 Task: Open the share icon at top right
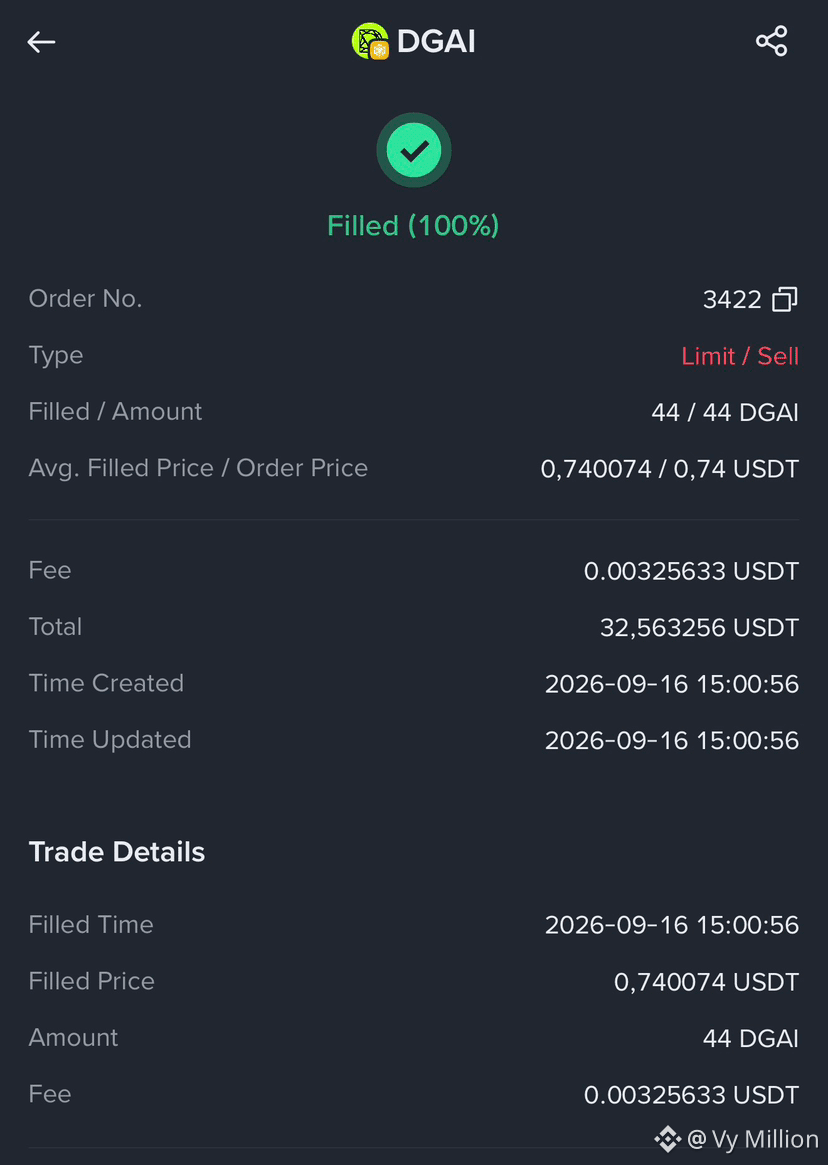pos(772,41)
